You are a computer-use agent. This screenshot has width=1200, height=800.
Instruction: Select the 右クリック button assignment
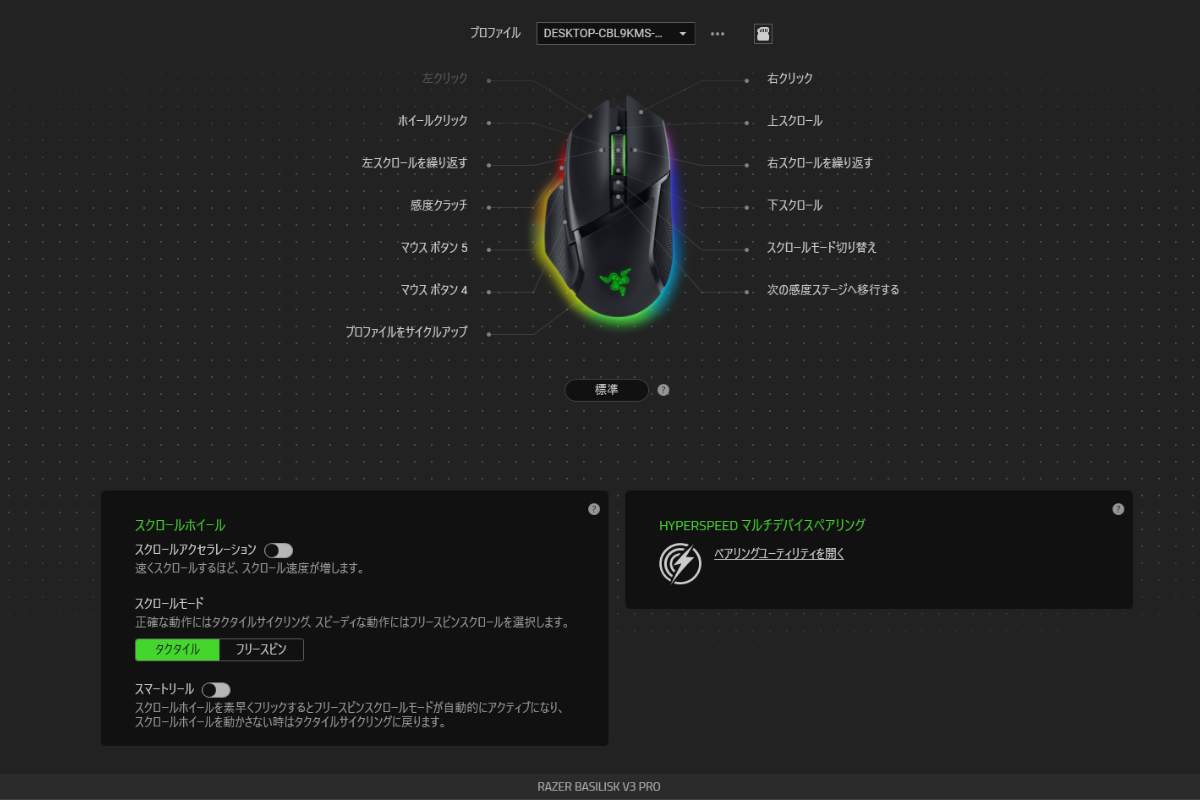pos(790,78)
